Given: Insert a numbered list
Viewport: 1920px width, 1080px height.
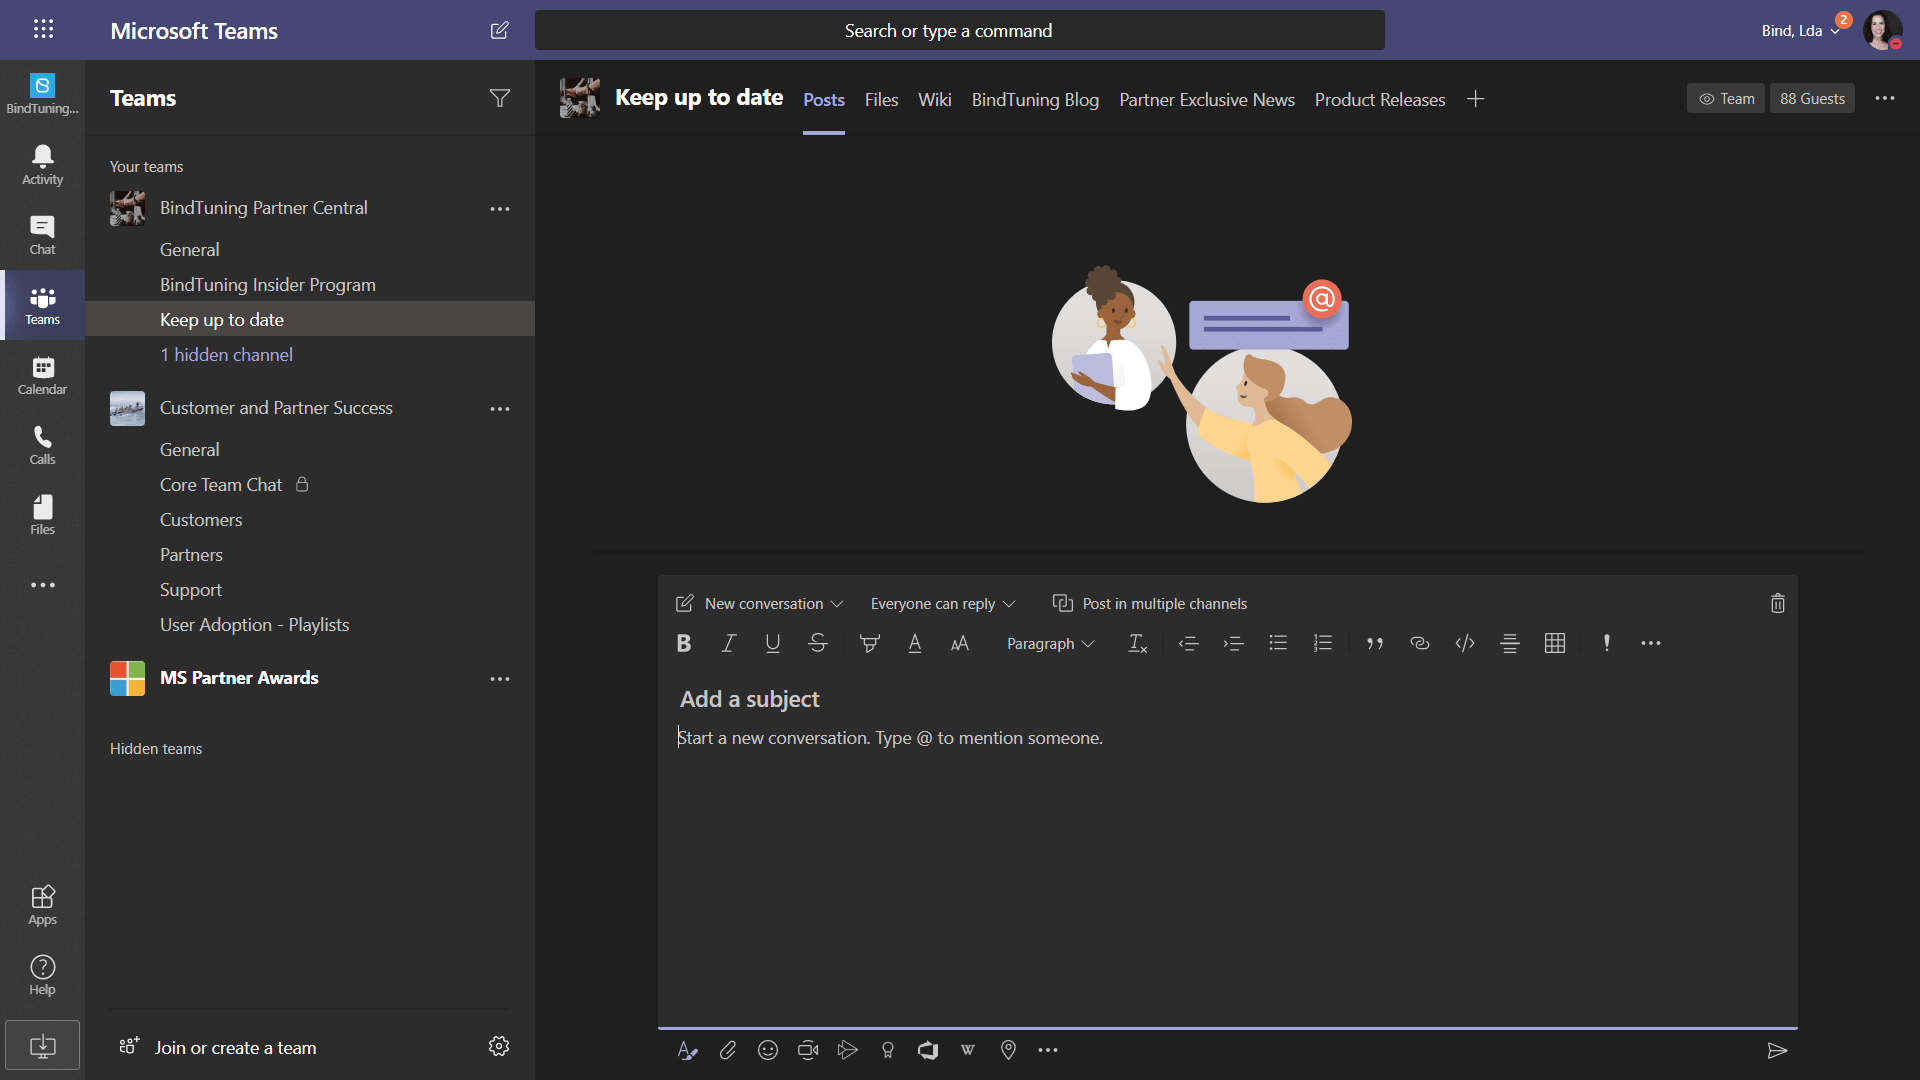Looking at the screenshot, I should click(1323, 643).
